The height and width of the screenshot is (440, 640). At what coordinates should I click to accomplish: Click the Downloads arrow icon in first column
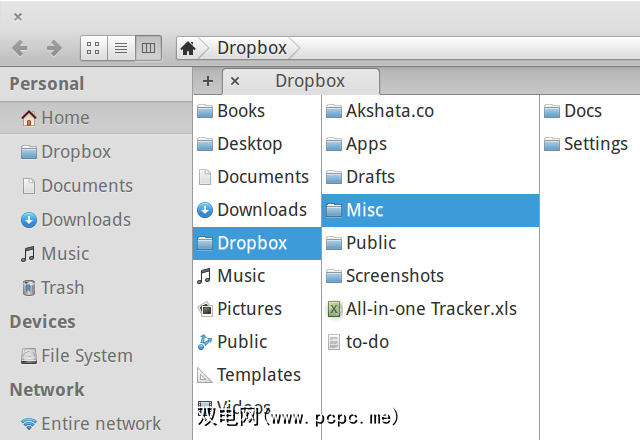click(x=204, y=210)
